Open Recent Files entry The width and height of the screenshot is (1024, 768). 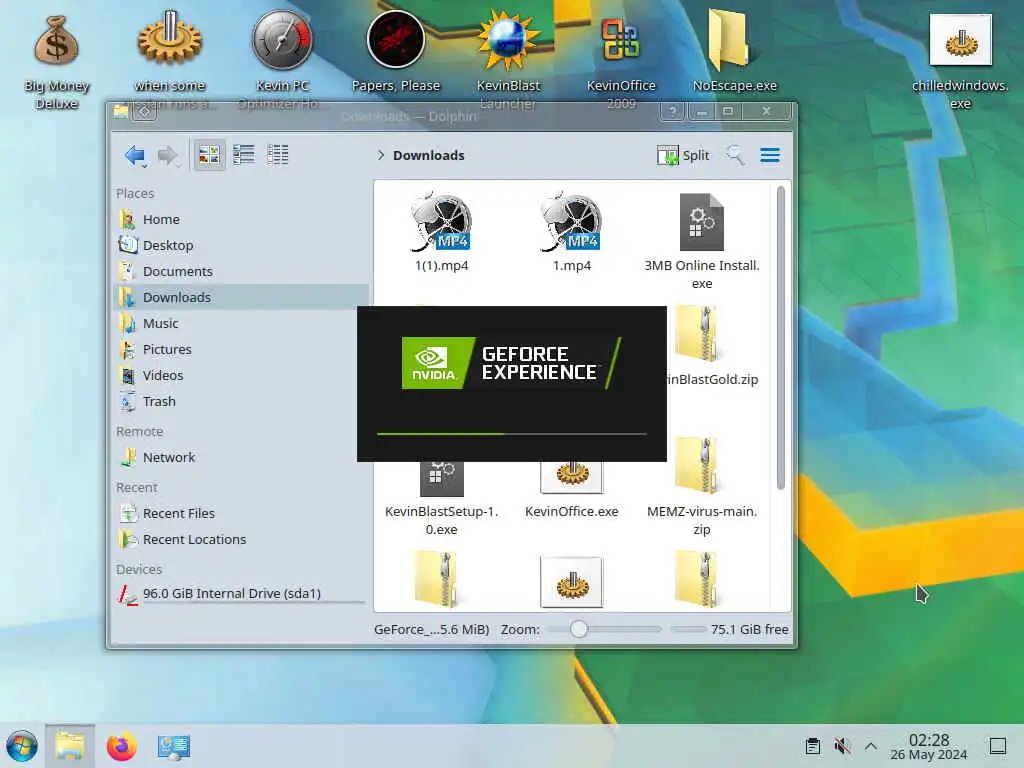tap(242, 514)
